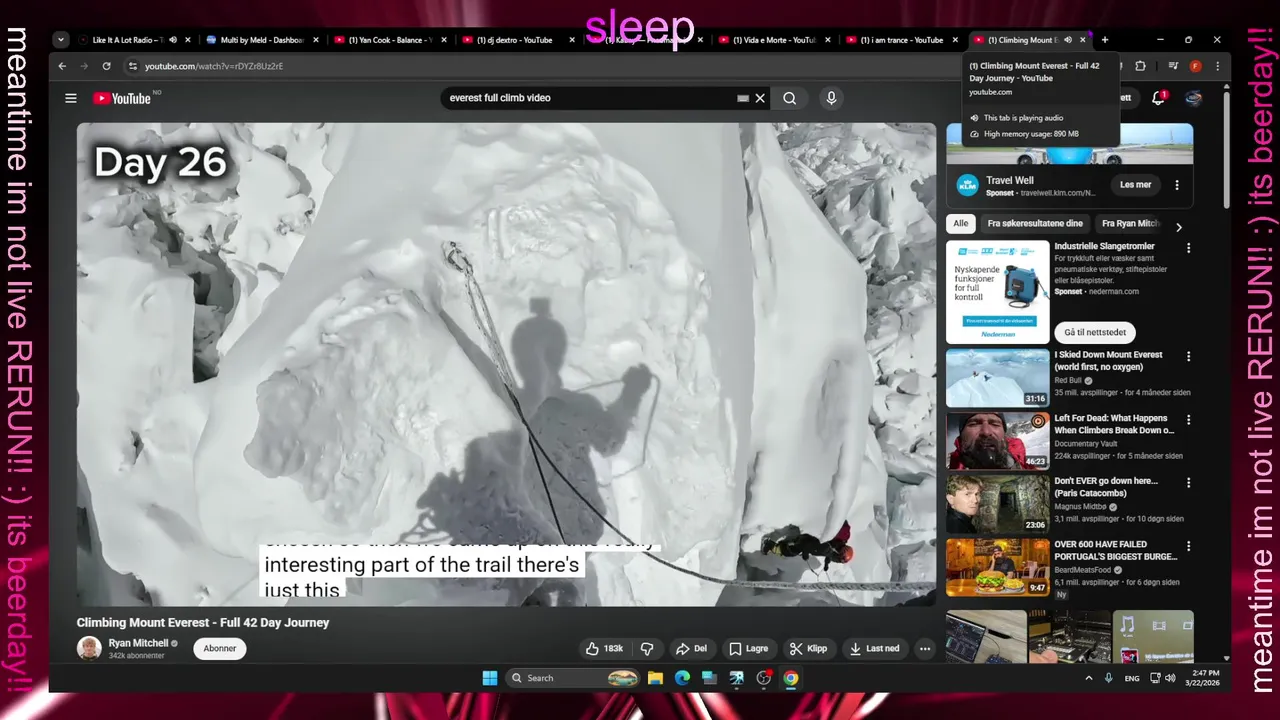Open Paris Catacombs video thumbnail
This screenshot has width=1280, height=720.
998,504
